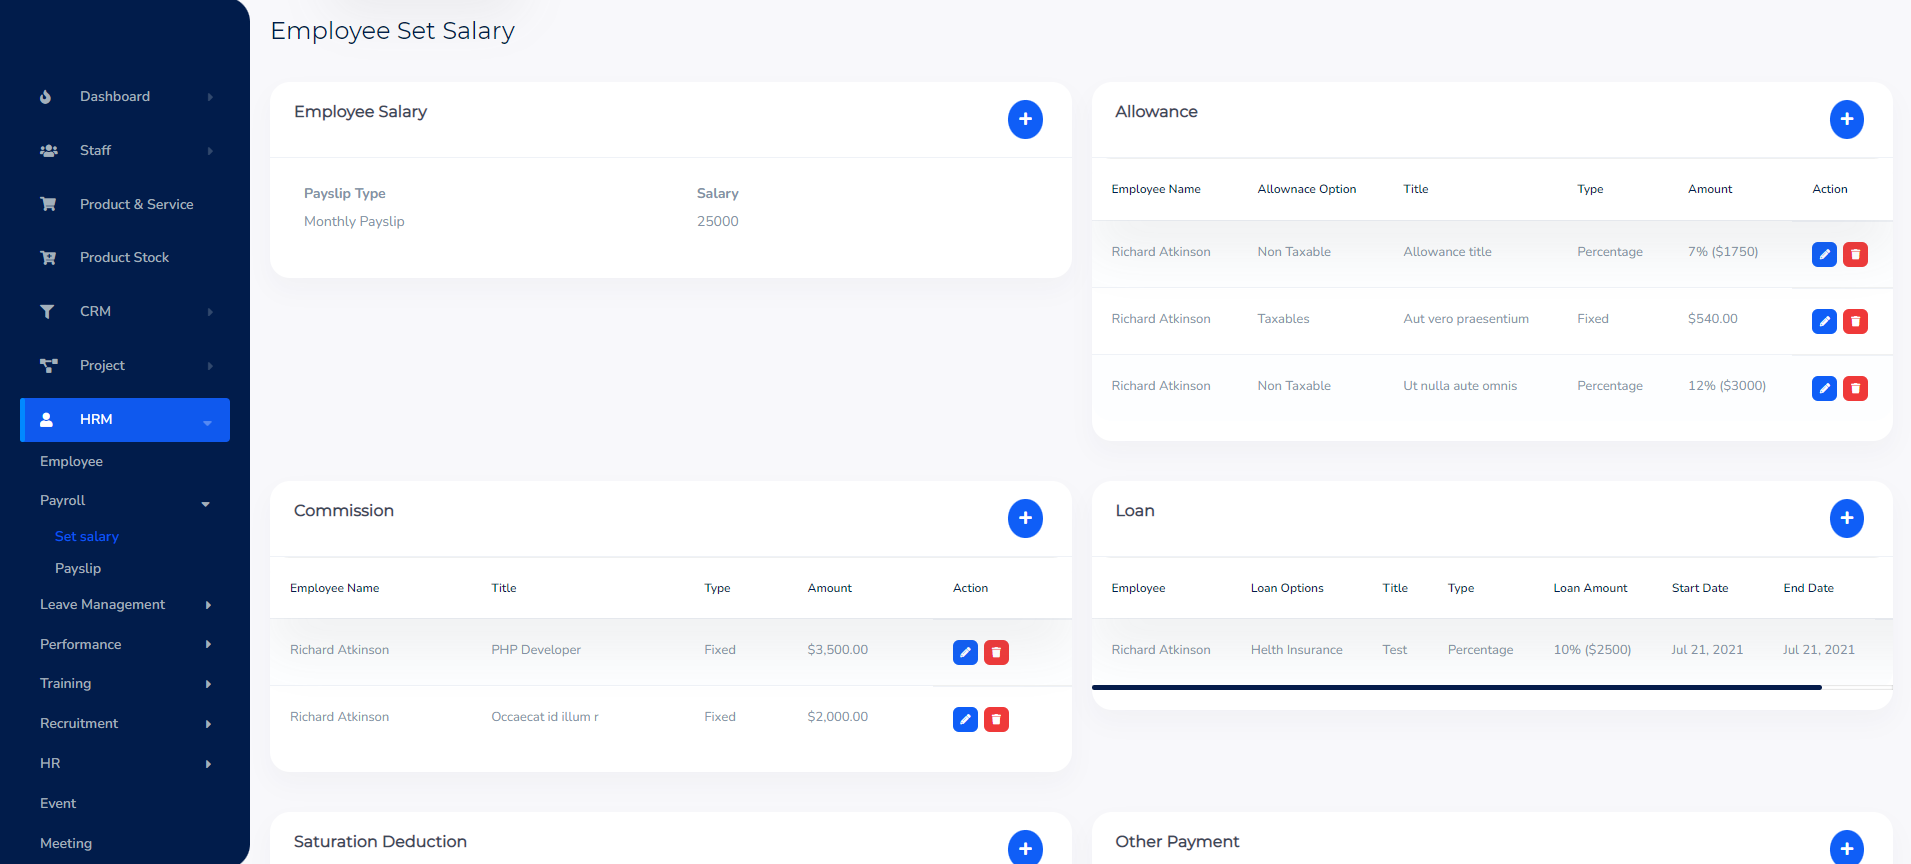Edit the Aut vero praesentium allowance

(1824, 321)
